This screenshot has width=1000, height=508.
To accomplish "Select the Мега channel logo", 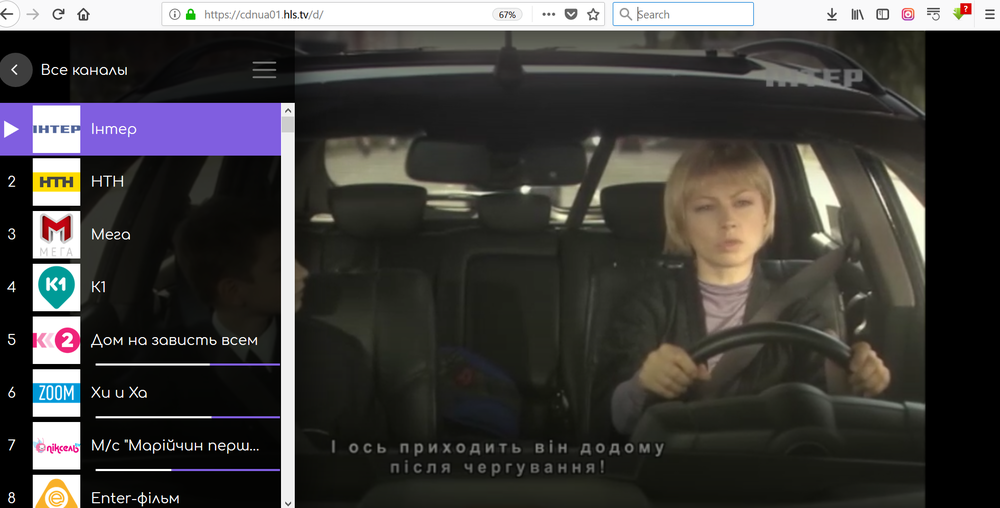I will point(56,234).
